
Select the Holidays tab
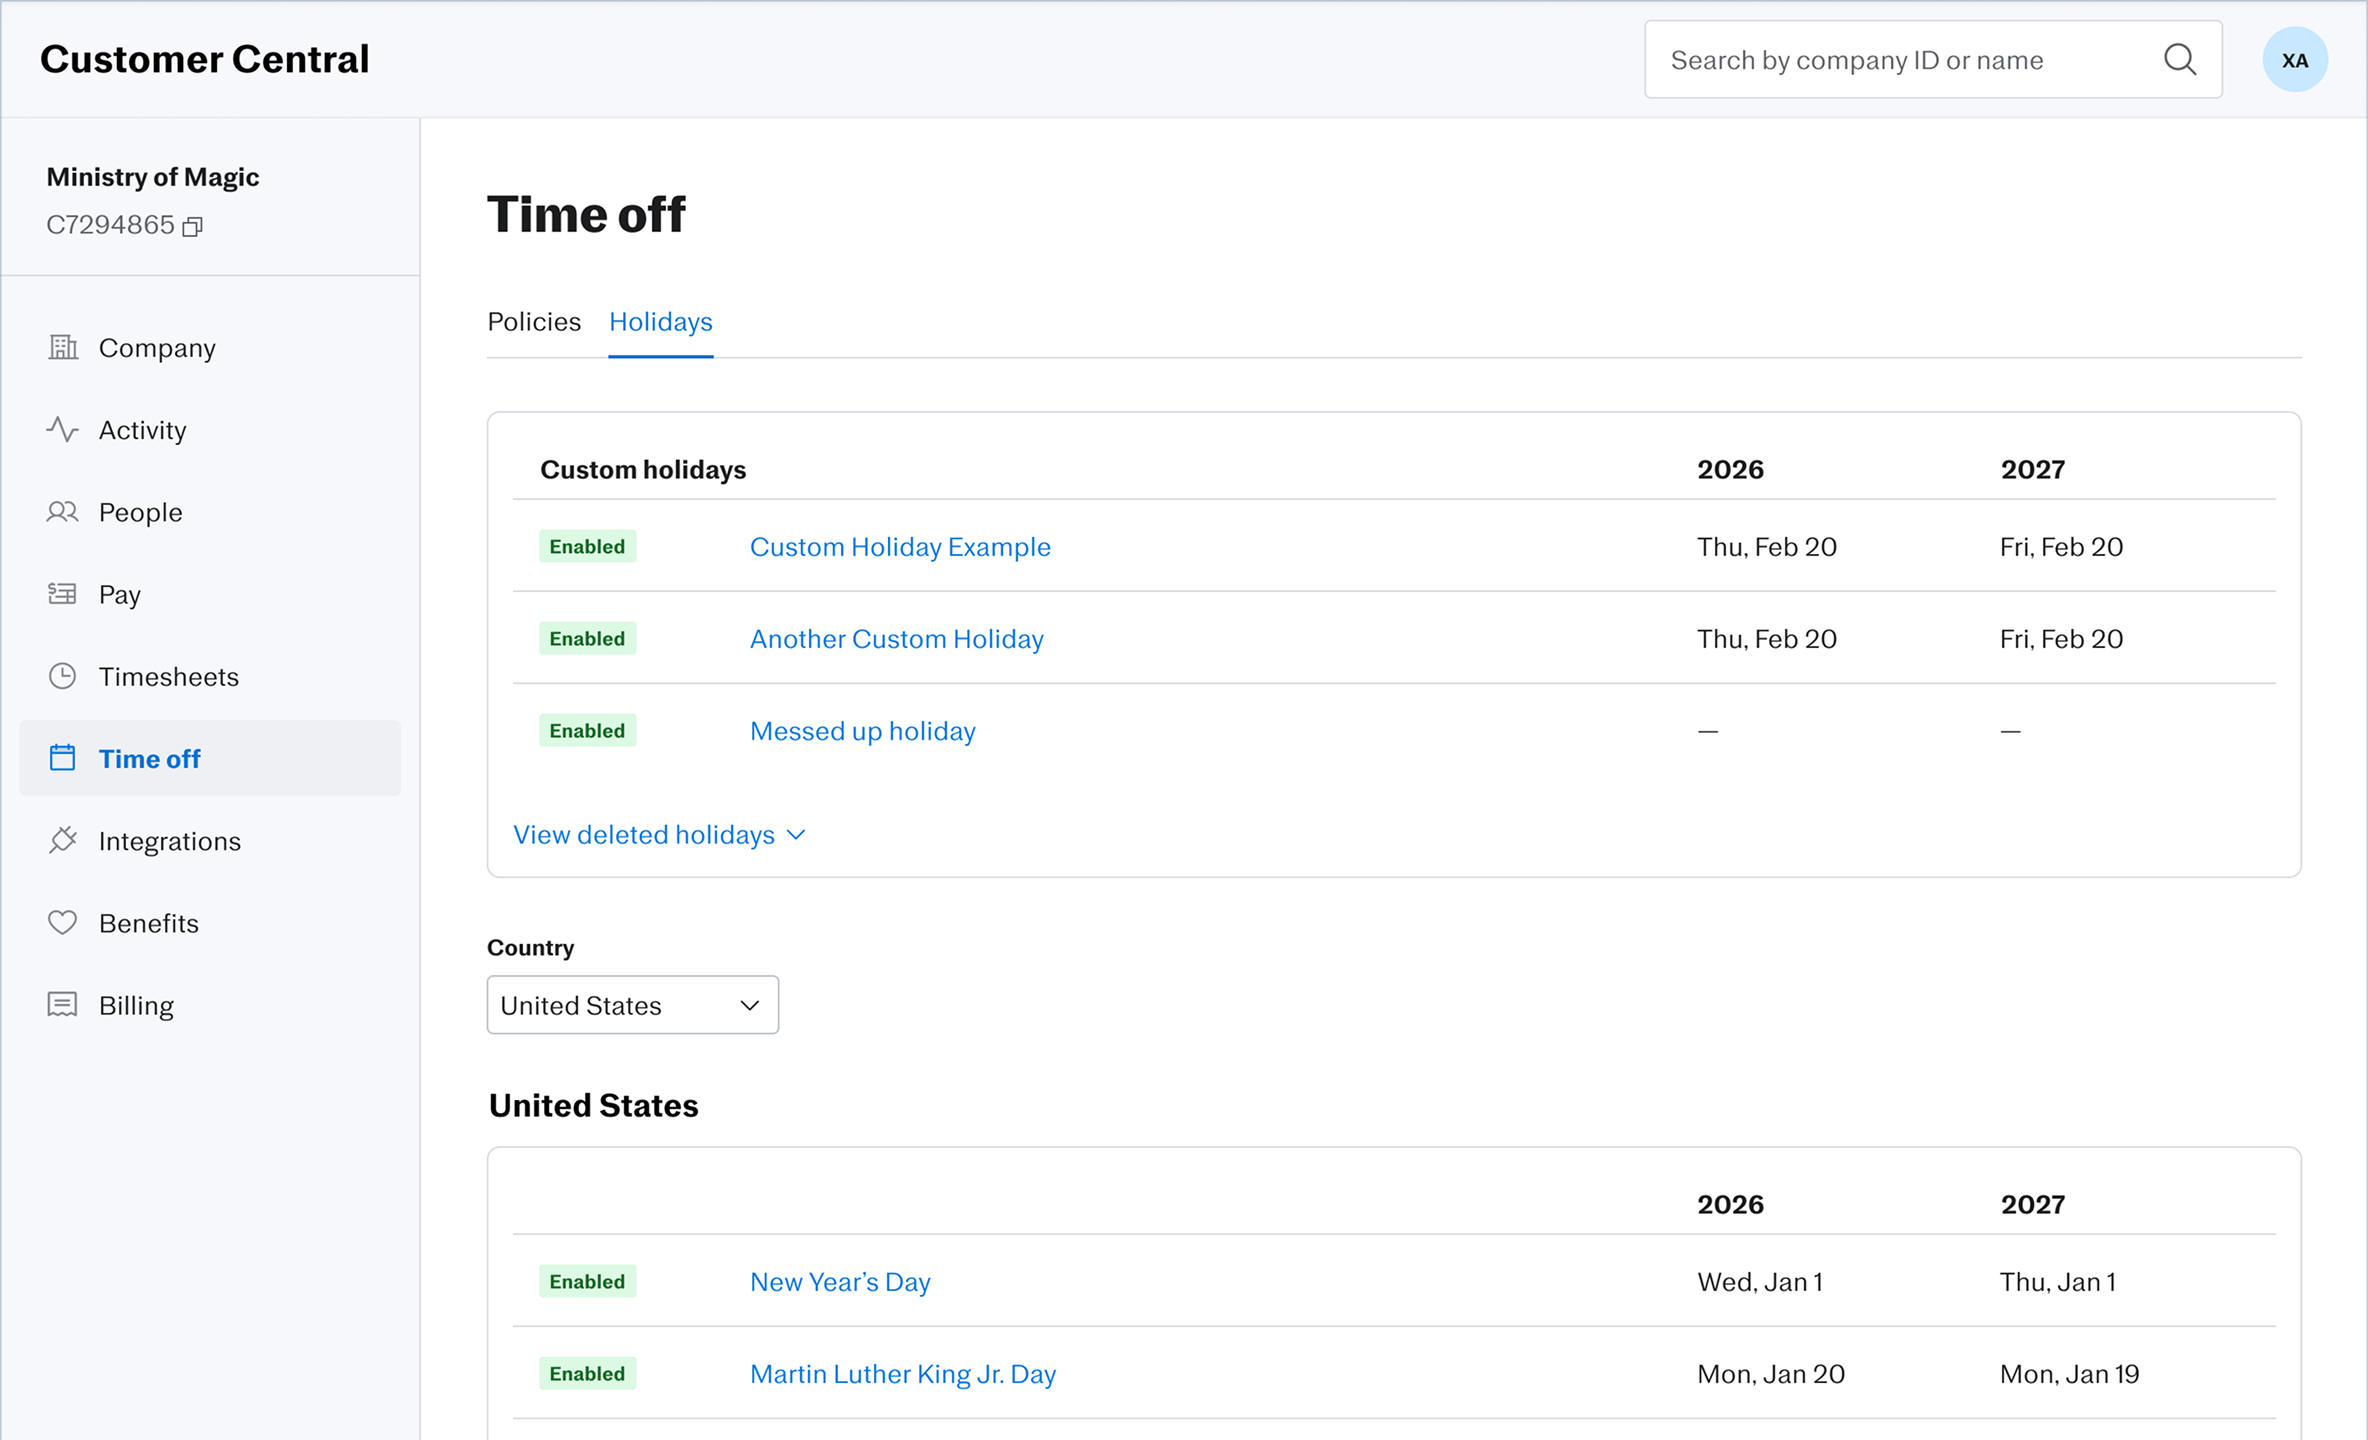661,322
